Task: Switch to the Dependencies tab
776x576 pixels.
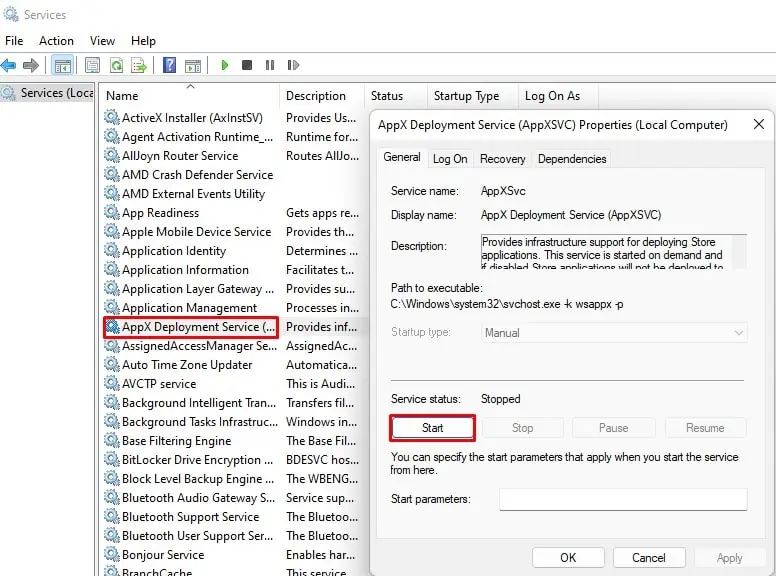Action: click(572, 159)
